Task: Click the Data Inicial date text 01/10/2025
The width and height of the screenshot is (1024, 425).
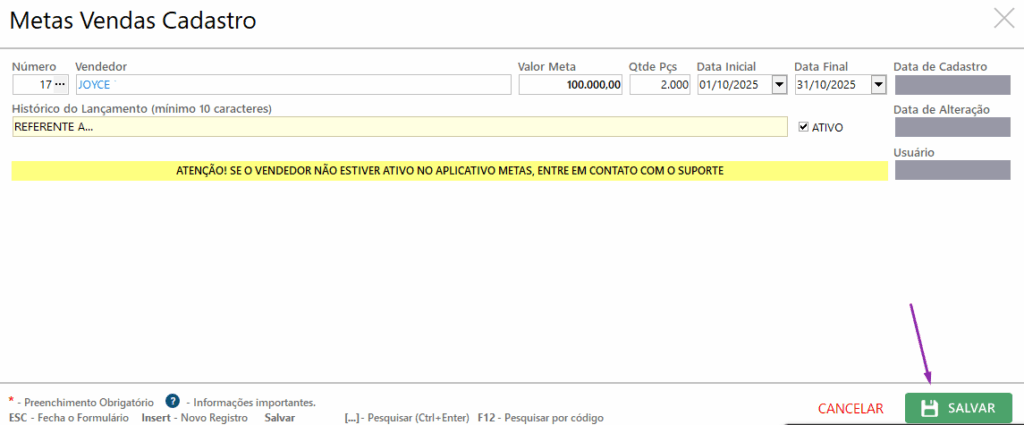Action: (733, 85)
